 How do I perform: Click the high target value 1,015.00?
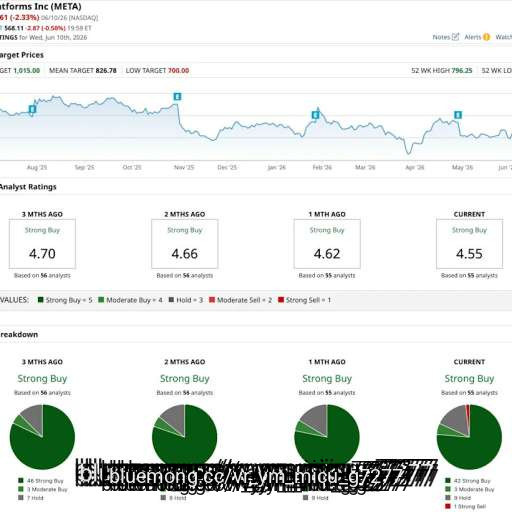pos(26,70)
